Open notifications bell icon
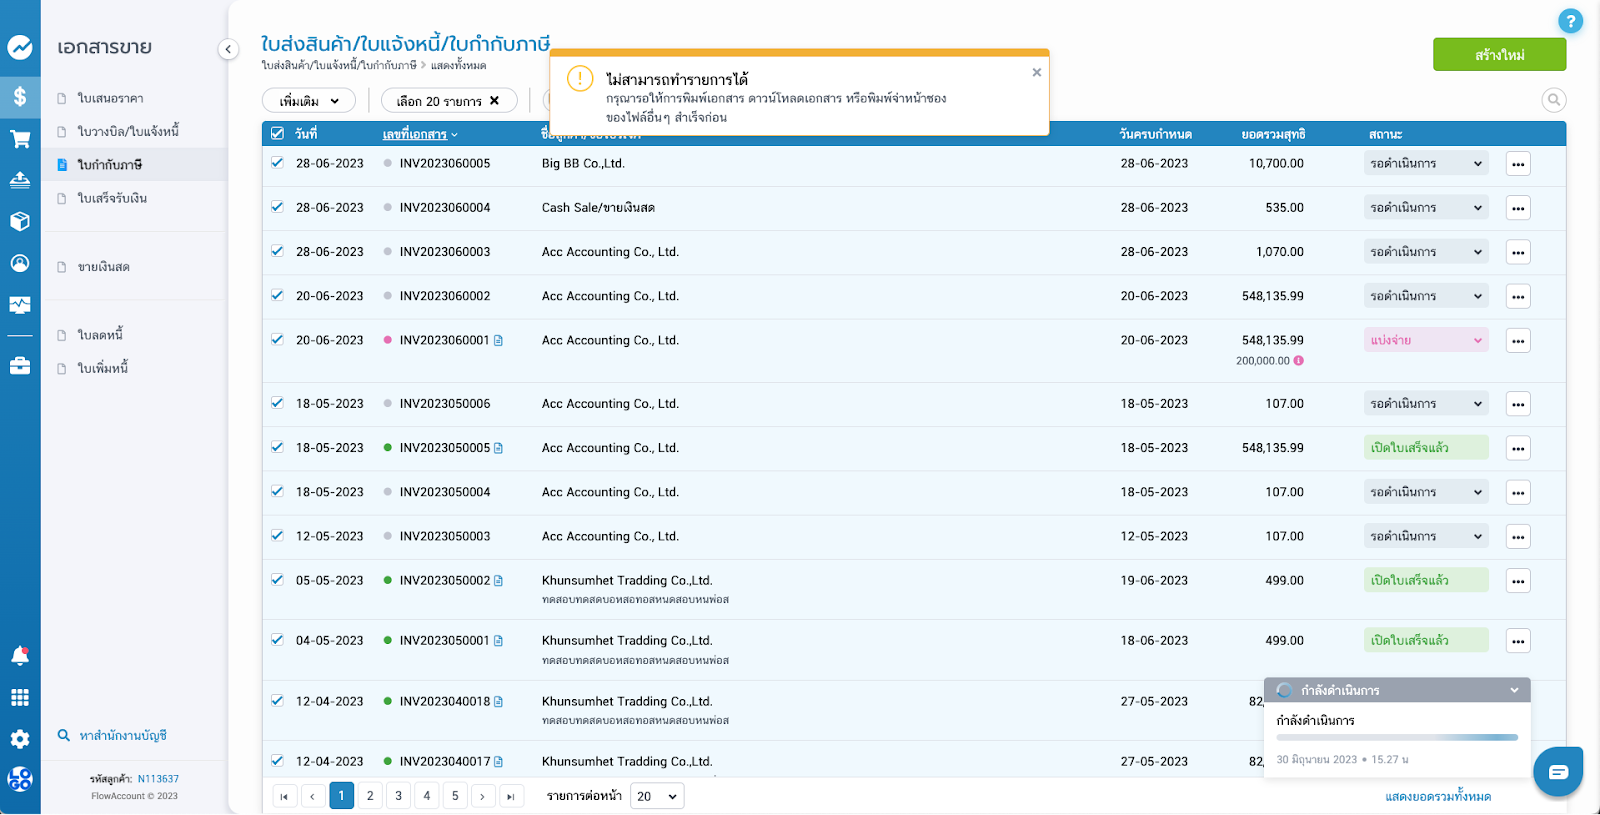This screenshot has width=1600, height=815. coord(20,656)
